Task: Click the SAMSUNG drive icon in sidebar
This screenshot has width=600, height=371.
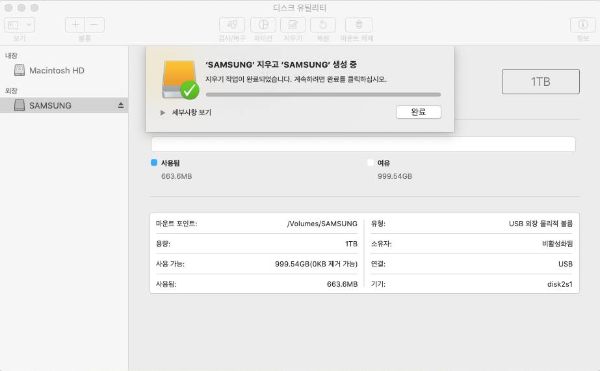Action: click(x=19, y=105)
